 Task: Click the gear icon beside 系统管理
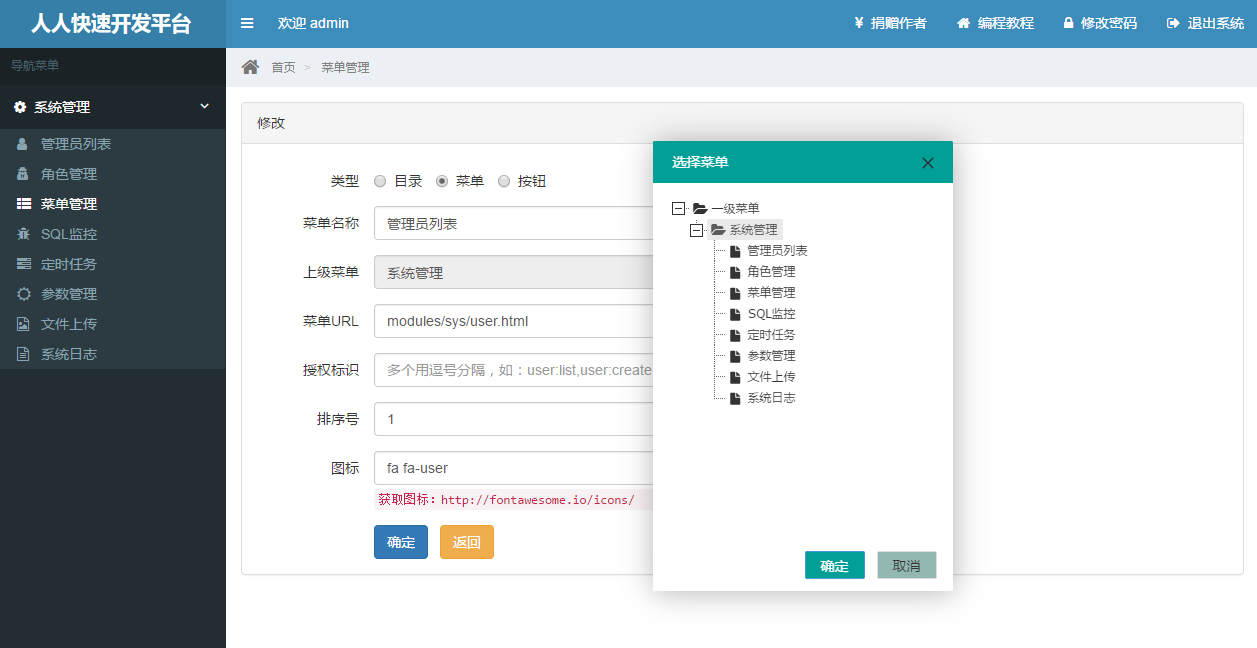click(20, 107)
